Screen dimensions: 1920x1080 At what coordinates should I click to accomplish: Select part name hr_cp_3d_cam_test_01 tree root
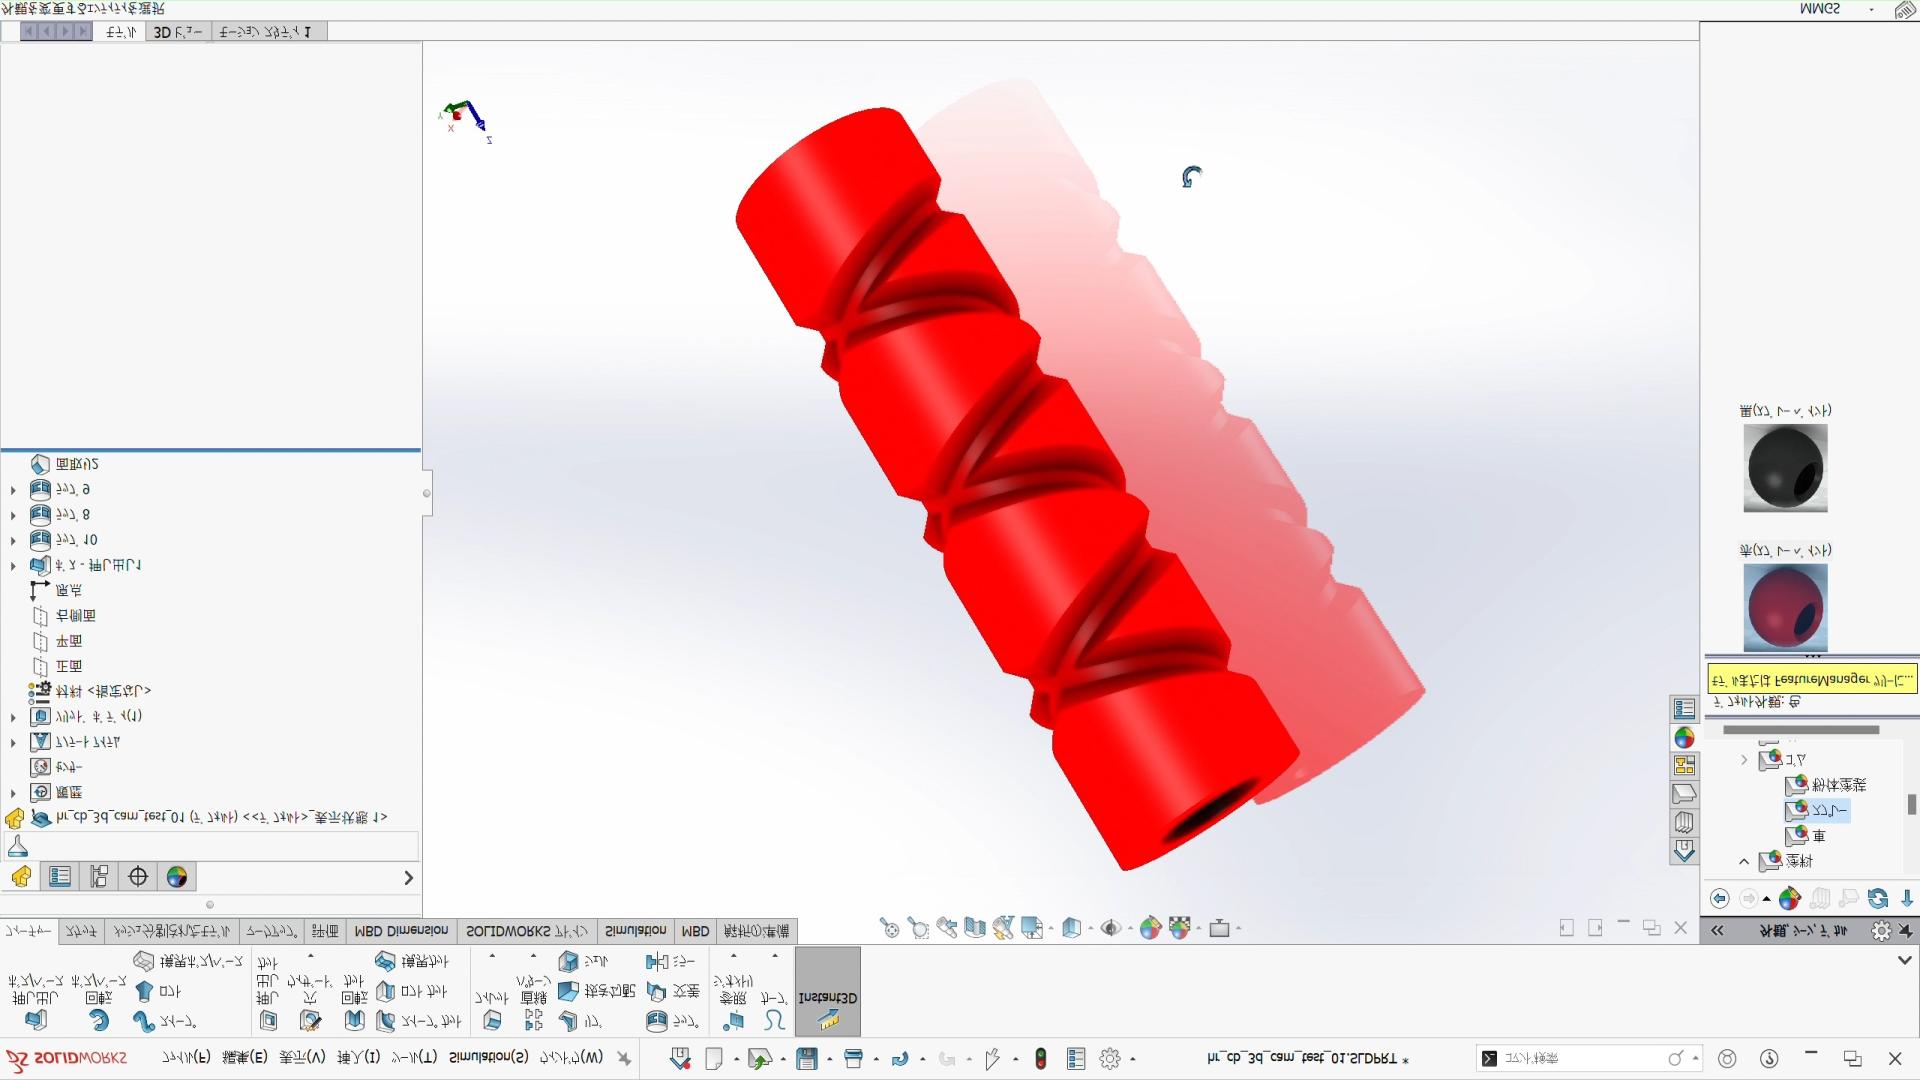tap(210, 818)
